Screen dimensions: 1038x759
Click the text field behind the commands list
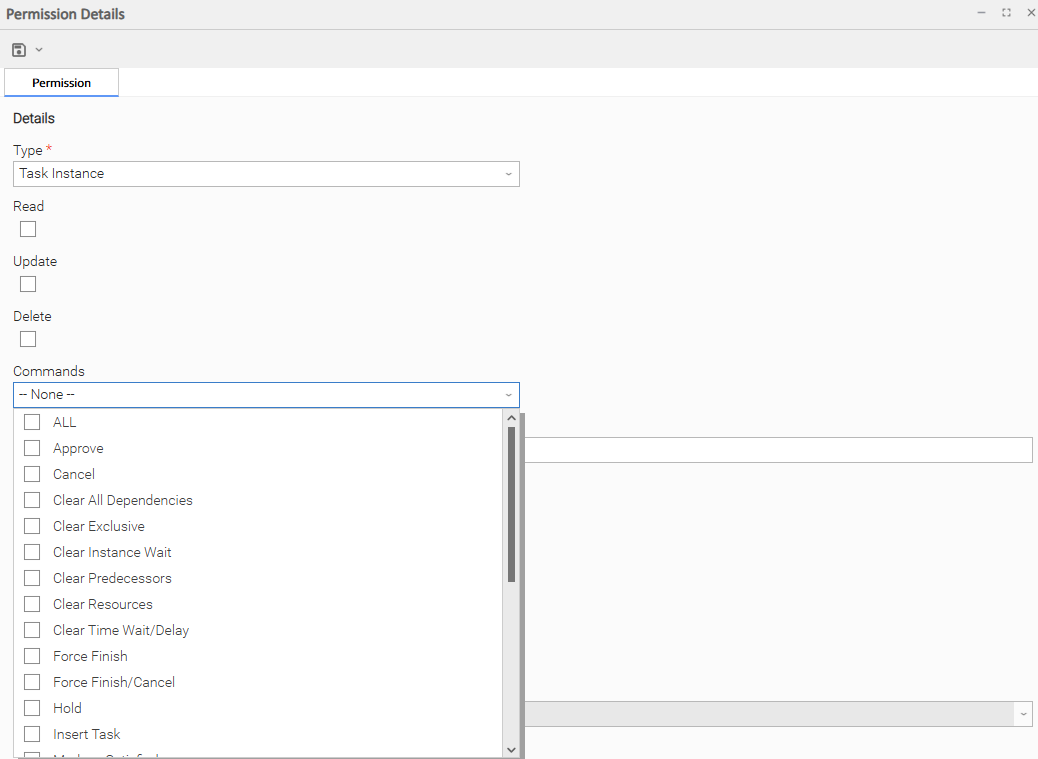[778, 450]
